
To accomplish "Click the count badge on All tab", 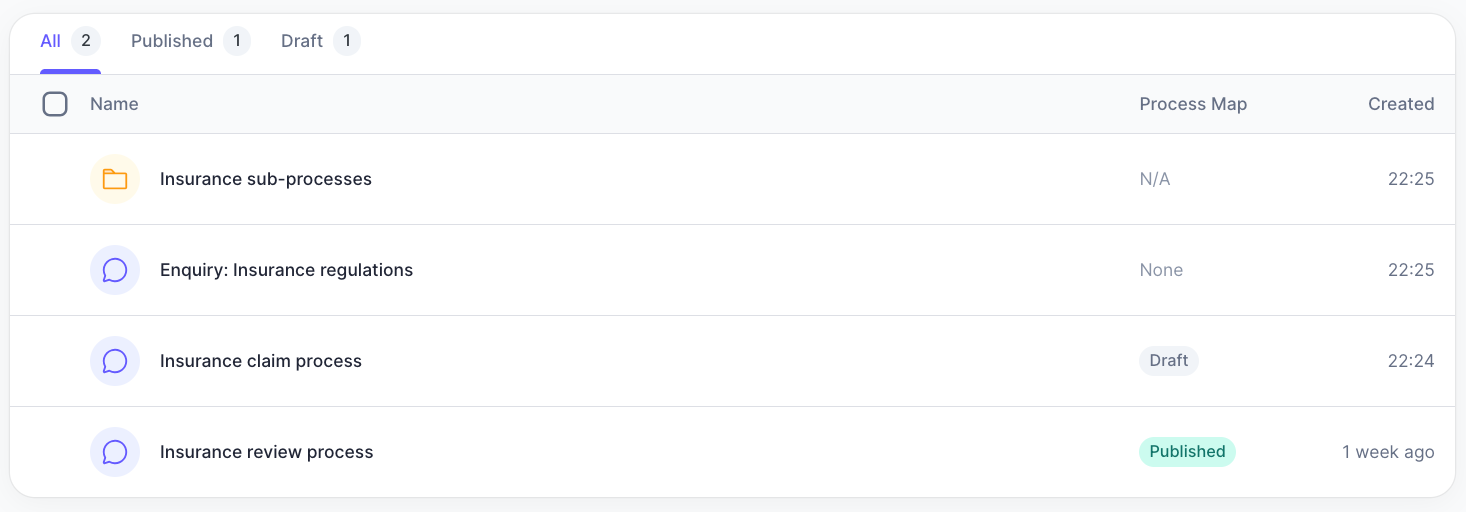I will (86, 41).
